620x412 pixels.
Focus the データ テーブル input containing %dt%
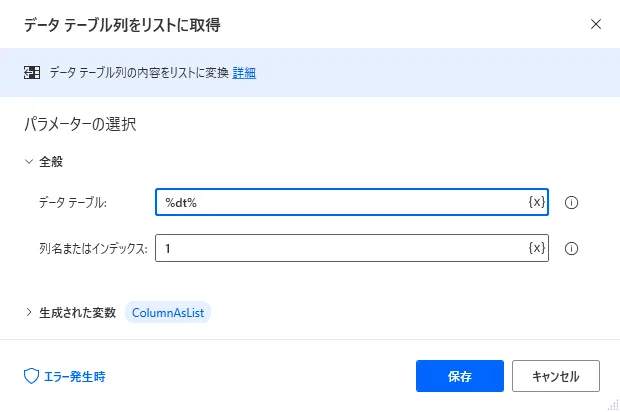pos(340,202)
